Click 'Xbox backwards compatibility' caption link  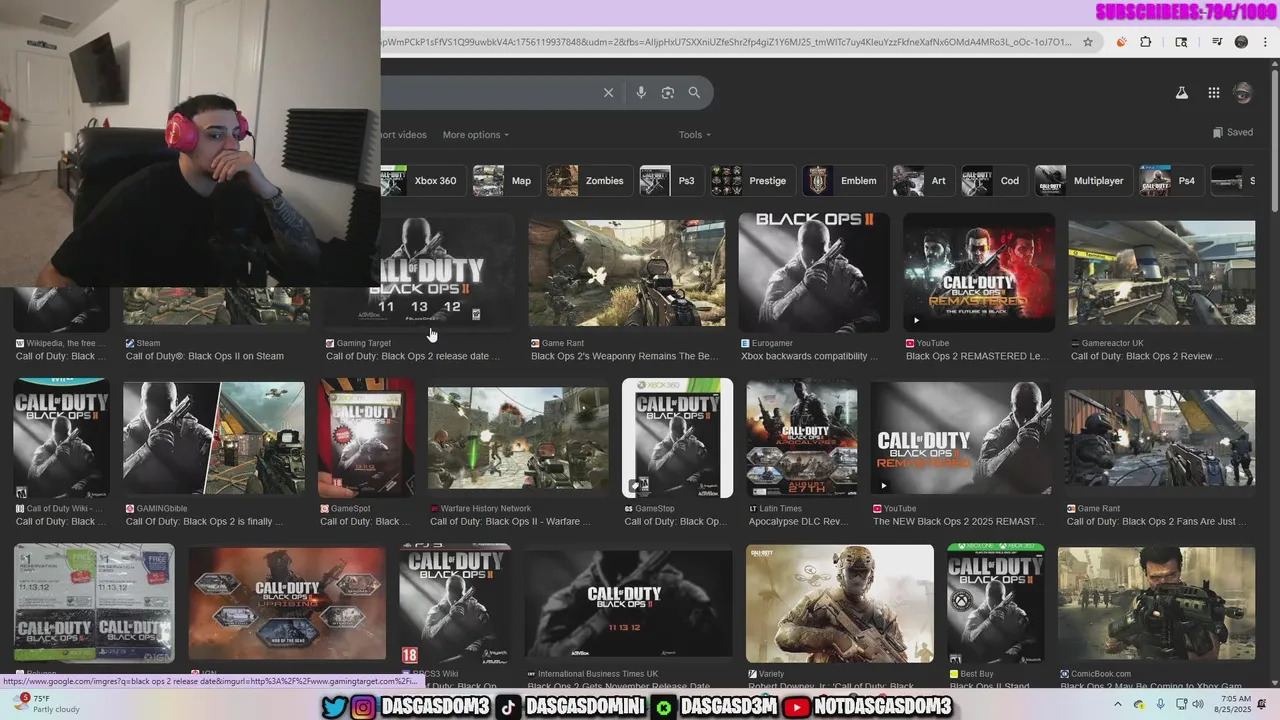click(809, 356)
